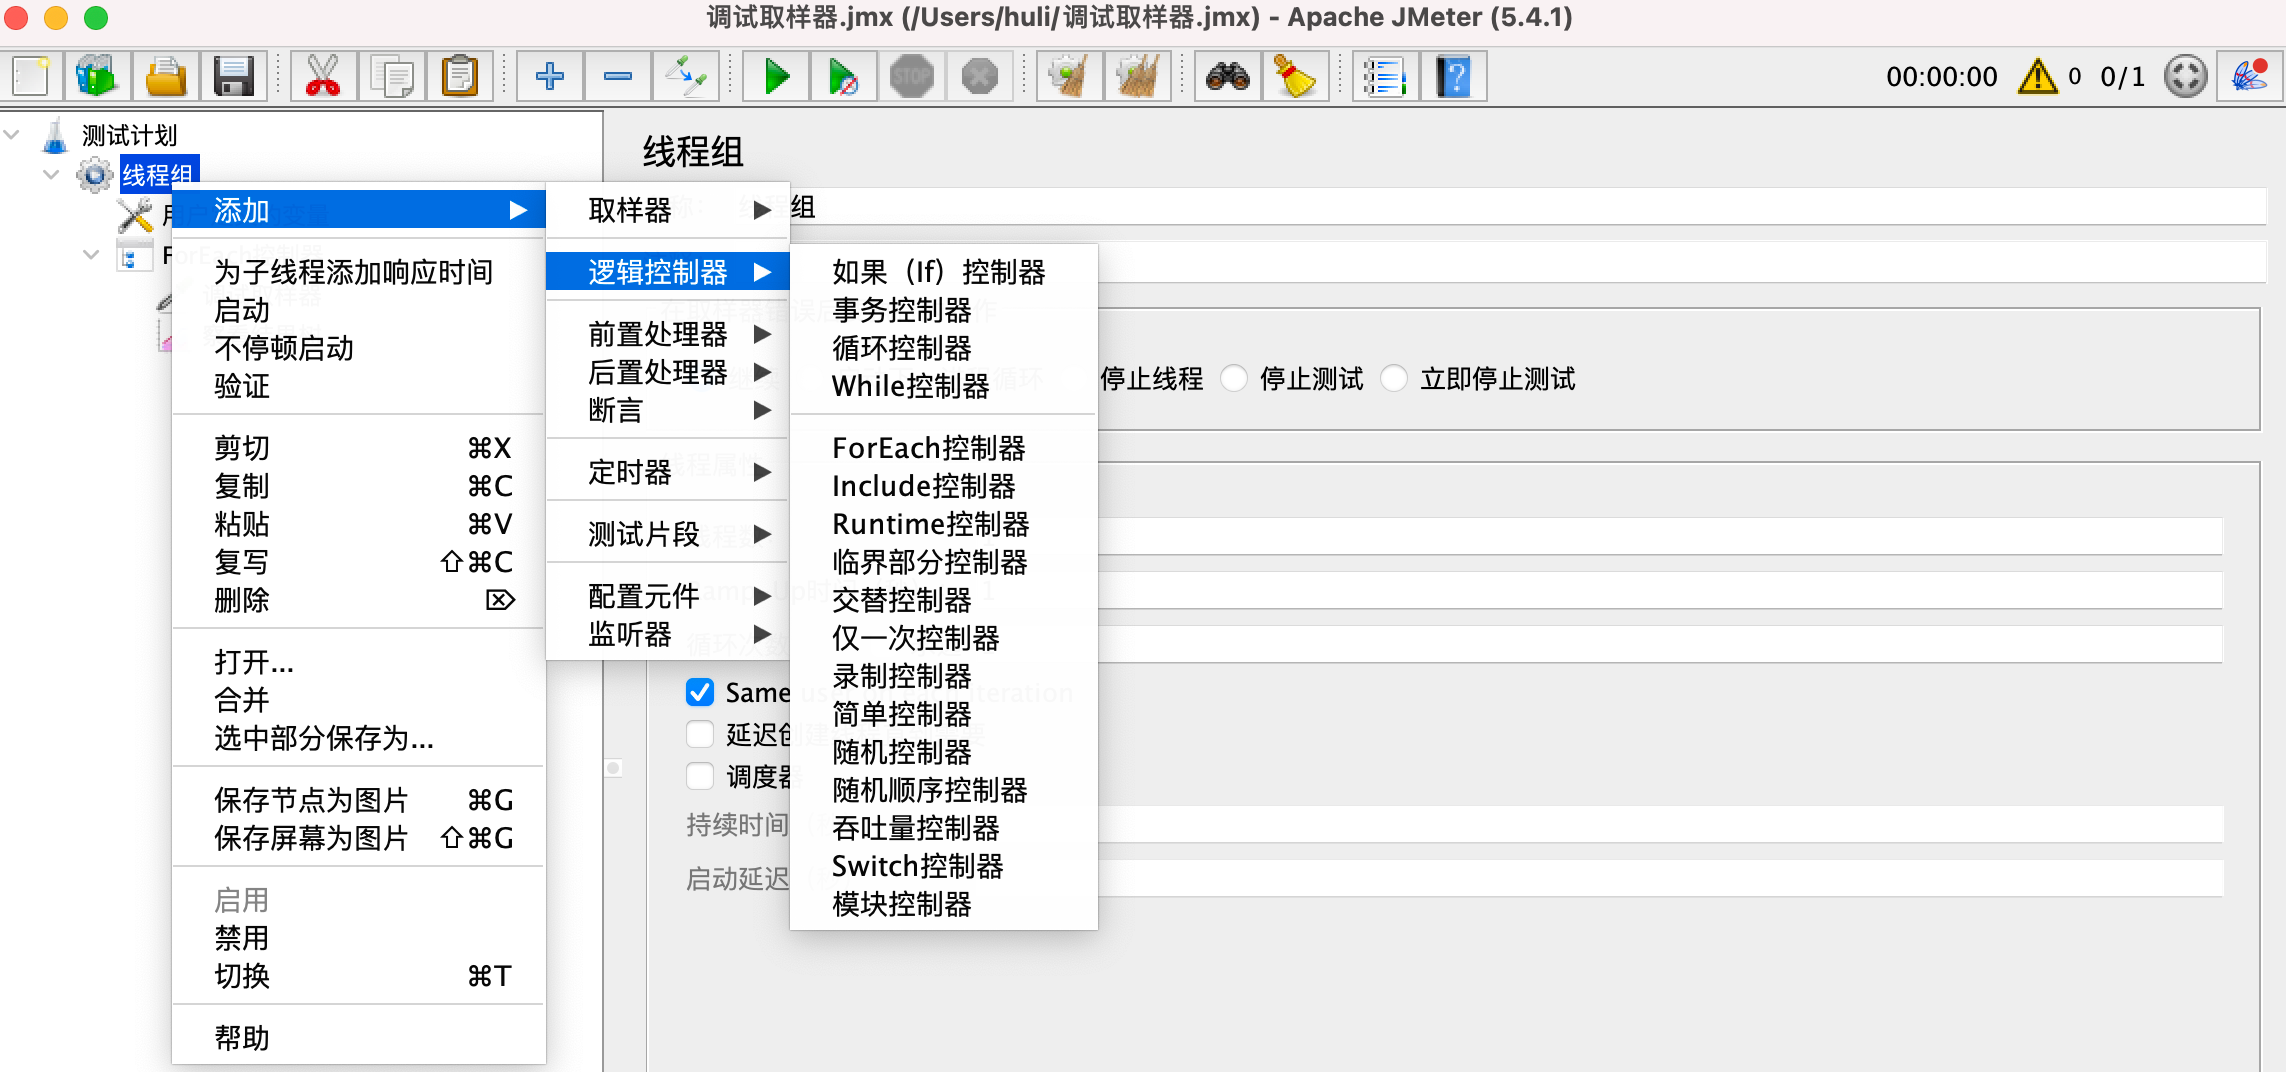Image resolution: width=2286 pixels, height=1072 pixels.
Task: Expand all nodes with plus icon
Action: (549, 76)
